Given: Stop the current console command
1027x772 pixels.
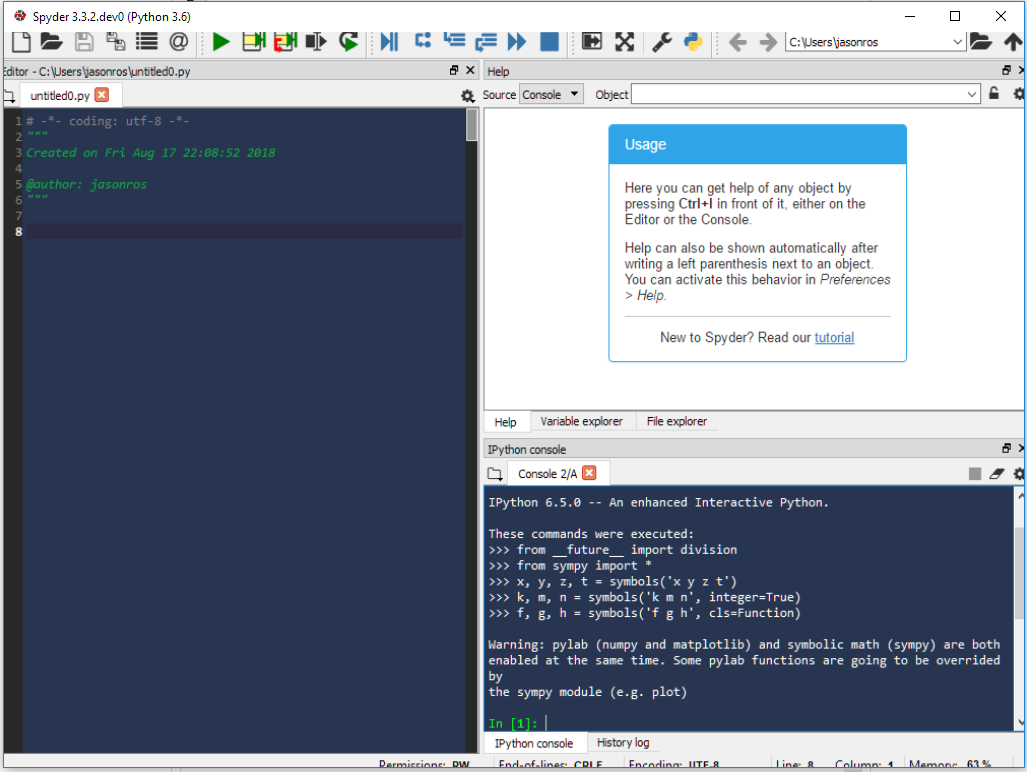Looking at the screenshot, I should [975, 473].
